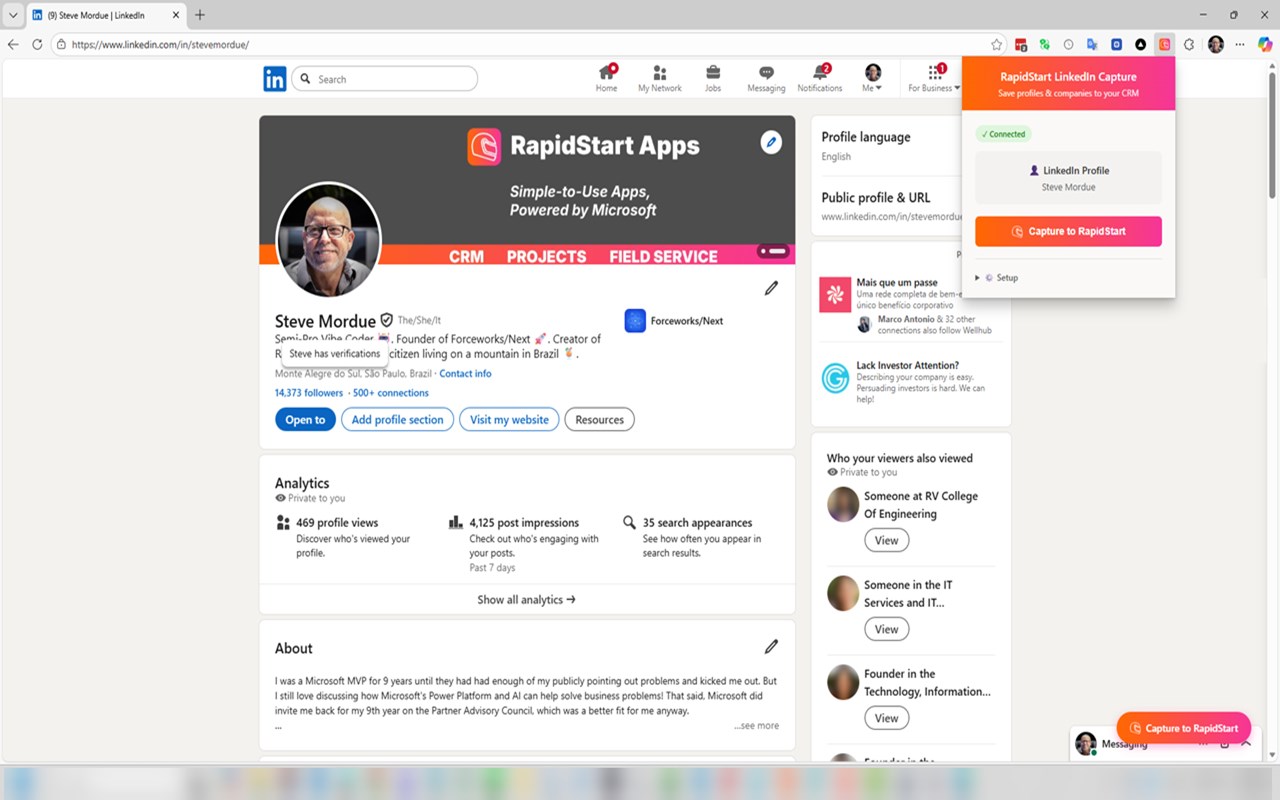The height and width of the screenshot is (800, 1280).
Task: Open the Me account menu
Action: [x=872, y=78]
